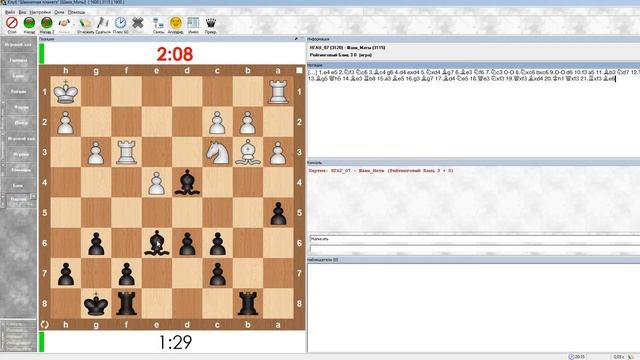
Task: Click the chat message input field
Action: point(475,239)
